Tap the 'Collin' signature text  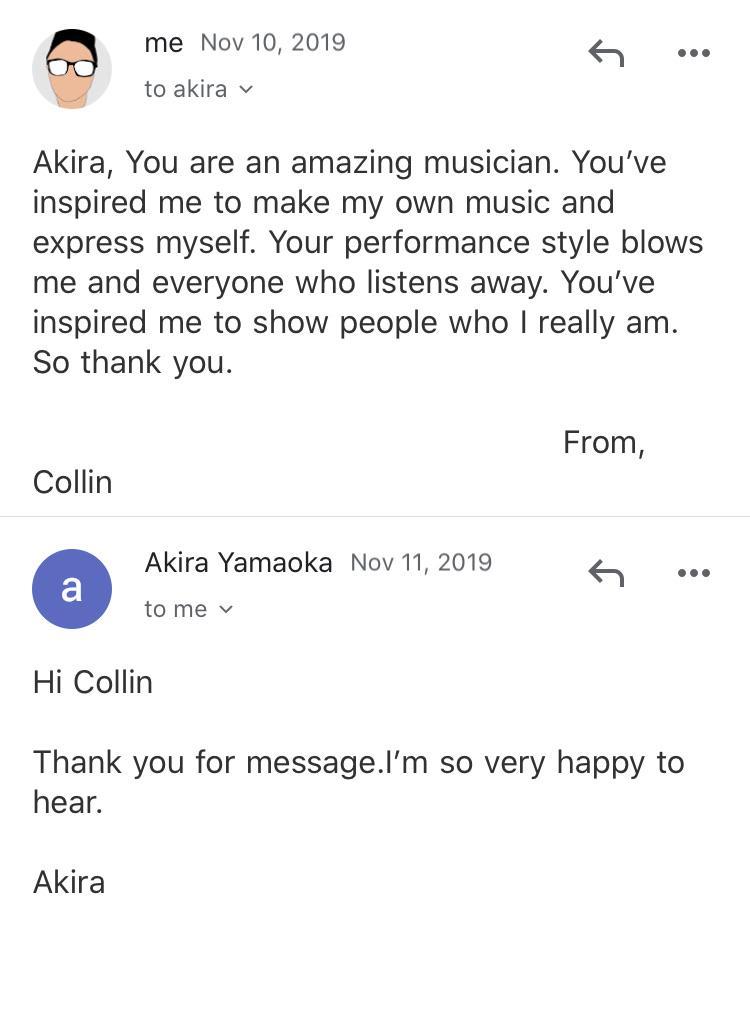[72, 482]
